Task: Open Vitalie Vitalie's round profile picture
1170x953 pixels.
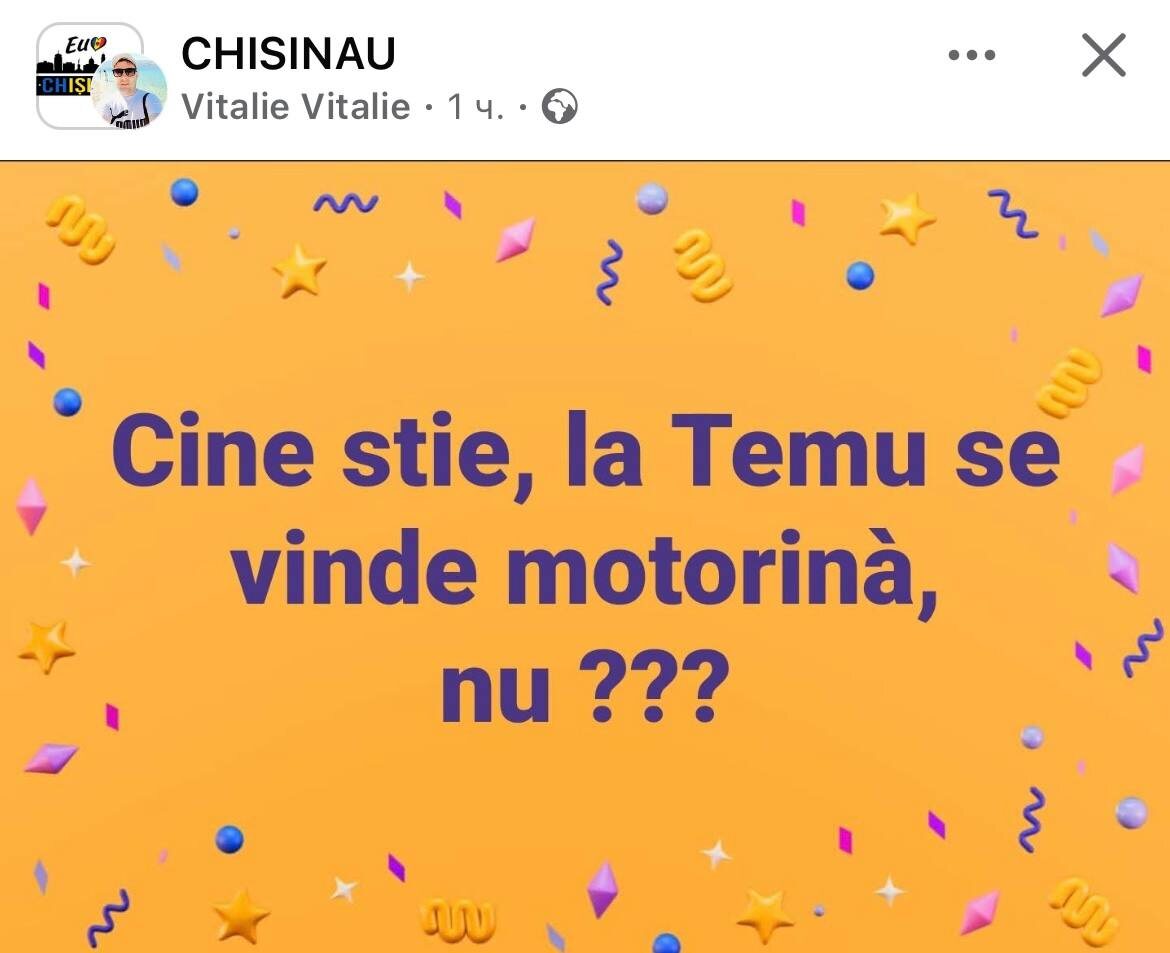Action: (x=130, y=91)
